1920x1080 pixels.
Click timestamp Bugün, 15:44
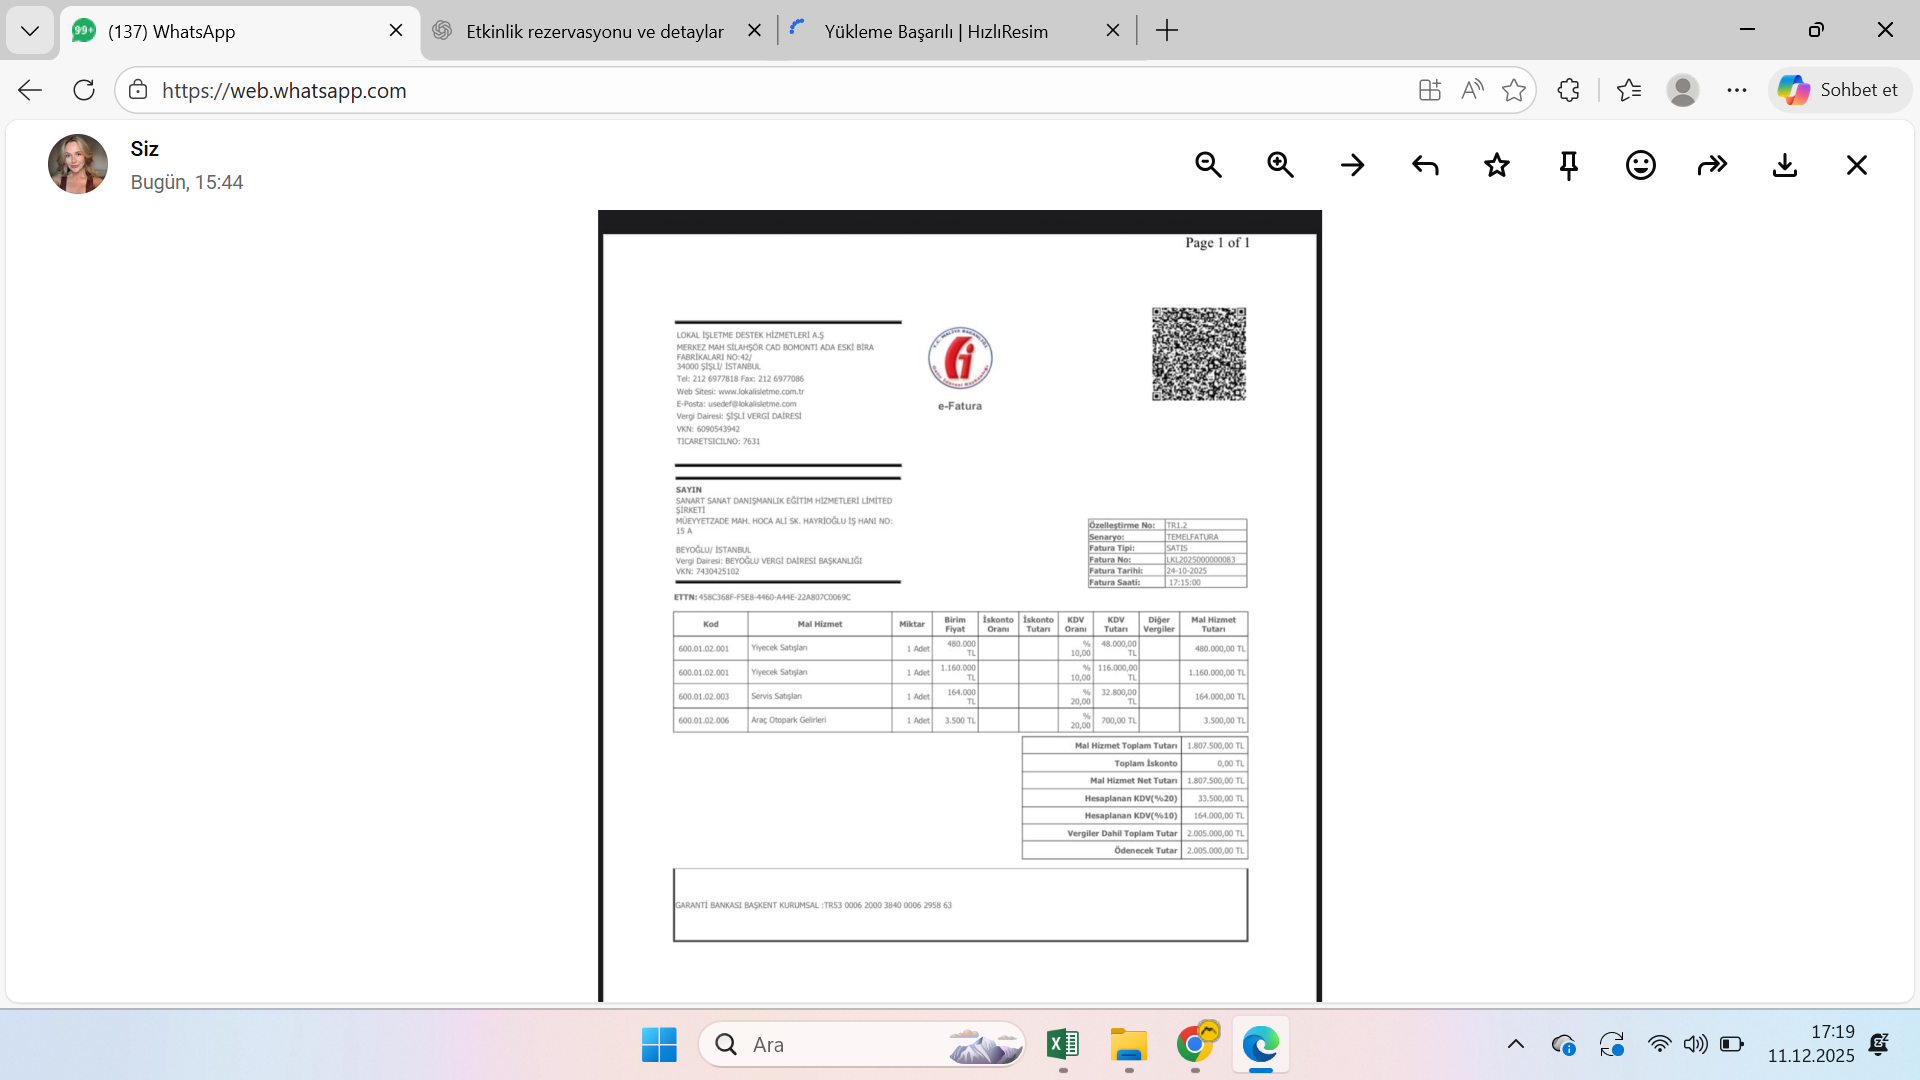187,182
